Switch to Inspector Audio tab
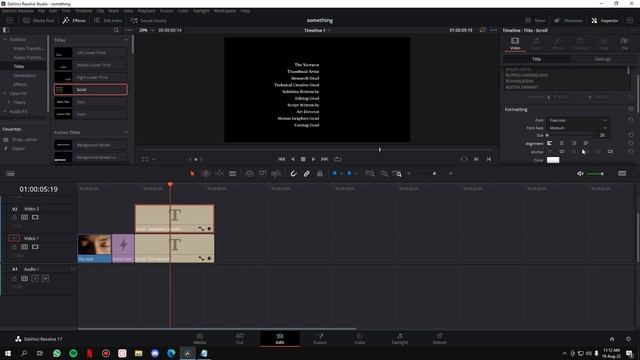Screen dimensions: 640x360 [x=536, y=44]
